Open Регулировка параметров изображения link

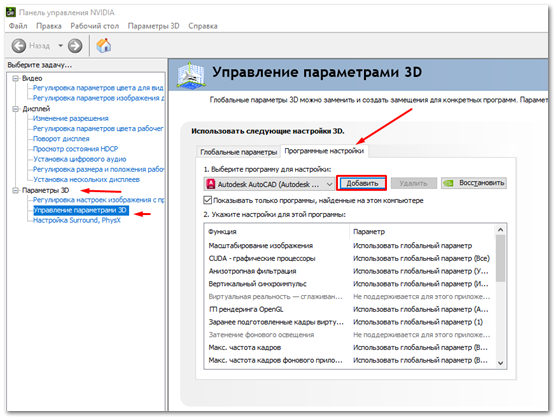click(x=98, y=98)
